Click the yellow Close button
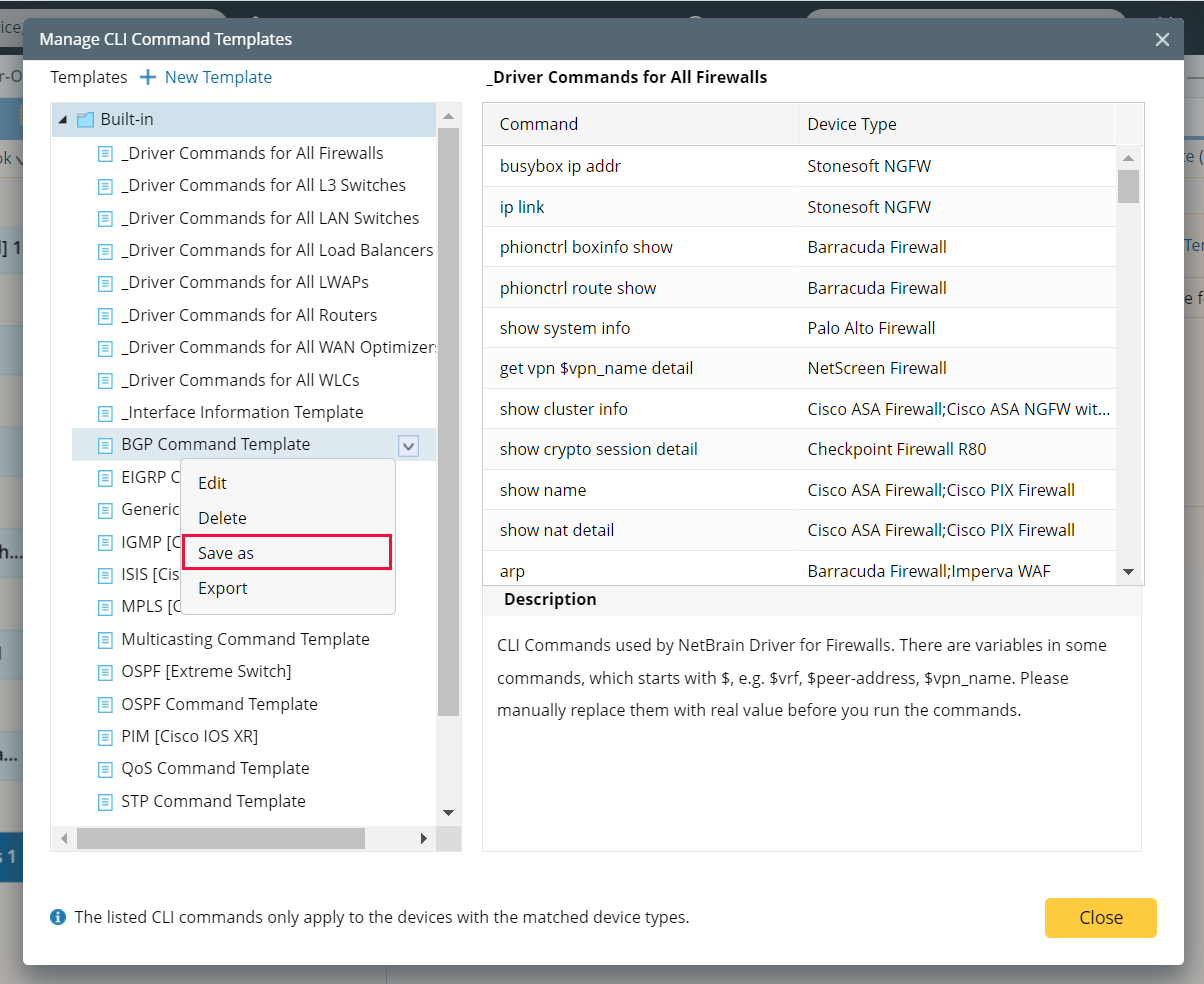1204x984 pixels. (1100, 917)
